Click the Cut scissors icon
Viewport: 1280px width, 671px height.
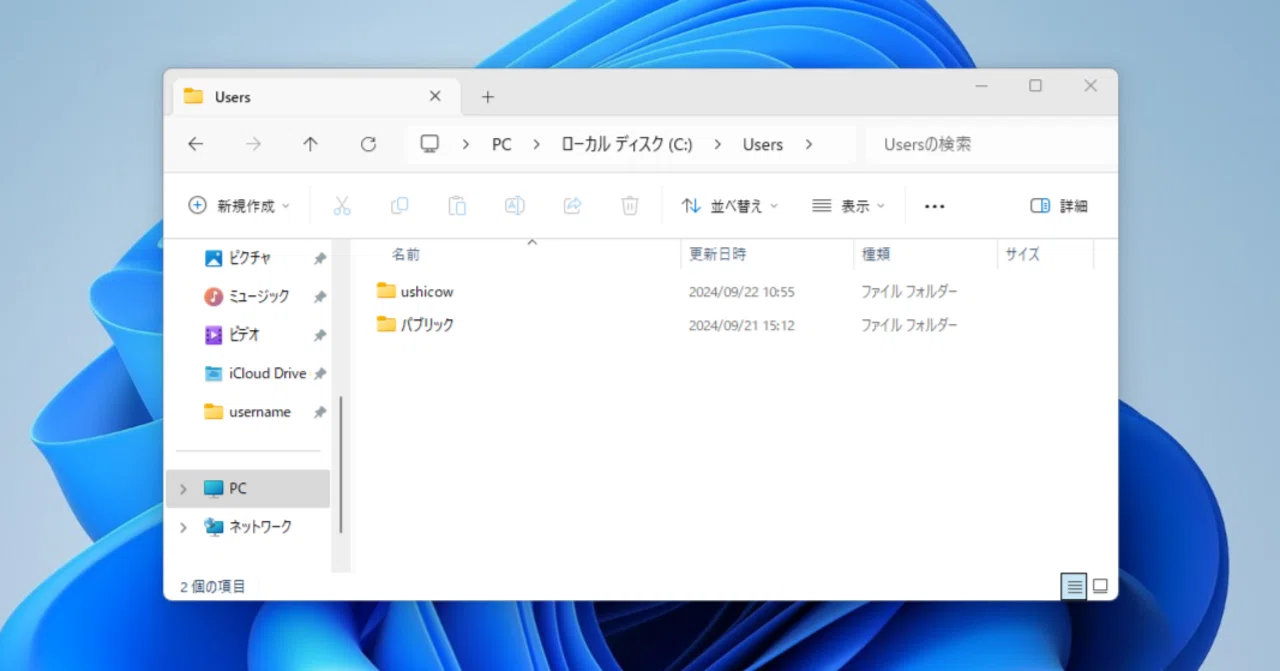(342, 206)
